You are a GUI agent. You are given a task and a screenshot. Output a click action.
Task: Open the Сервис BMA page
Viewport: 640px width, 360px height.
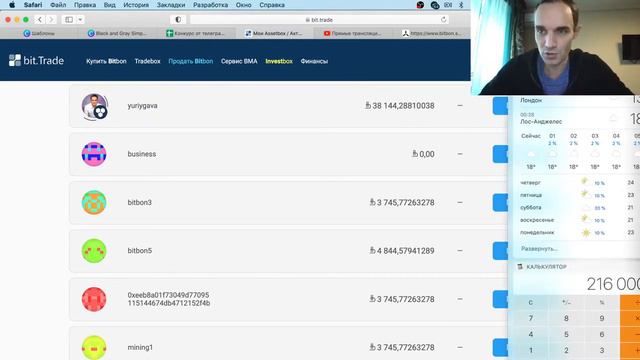coord(239,61)
